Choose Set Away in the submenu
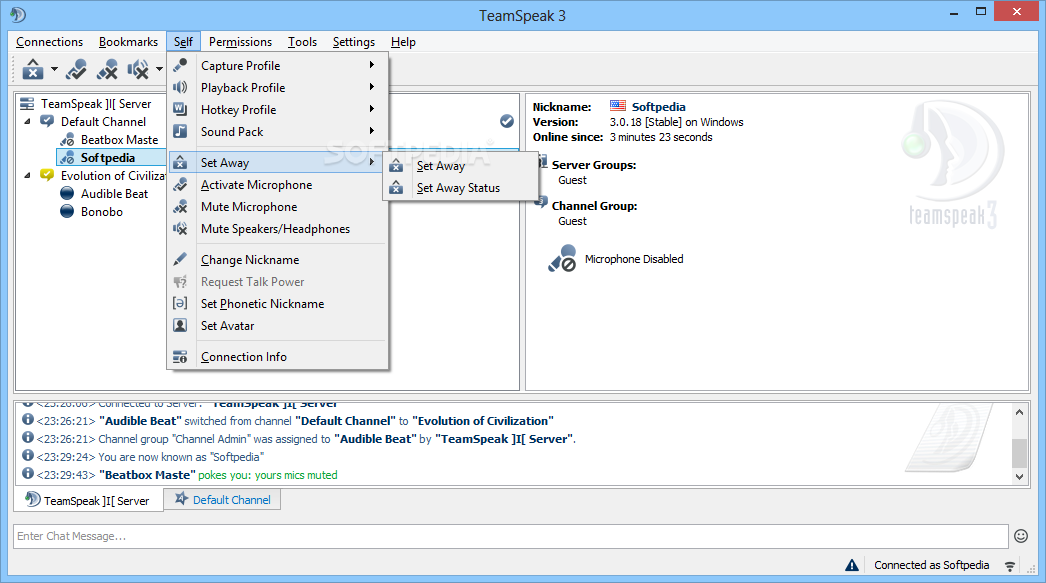 (461, 166)
